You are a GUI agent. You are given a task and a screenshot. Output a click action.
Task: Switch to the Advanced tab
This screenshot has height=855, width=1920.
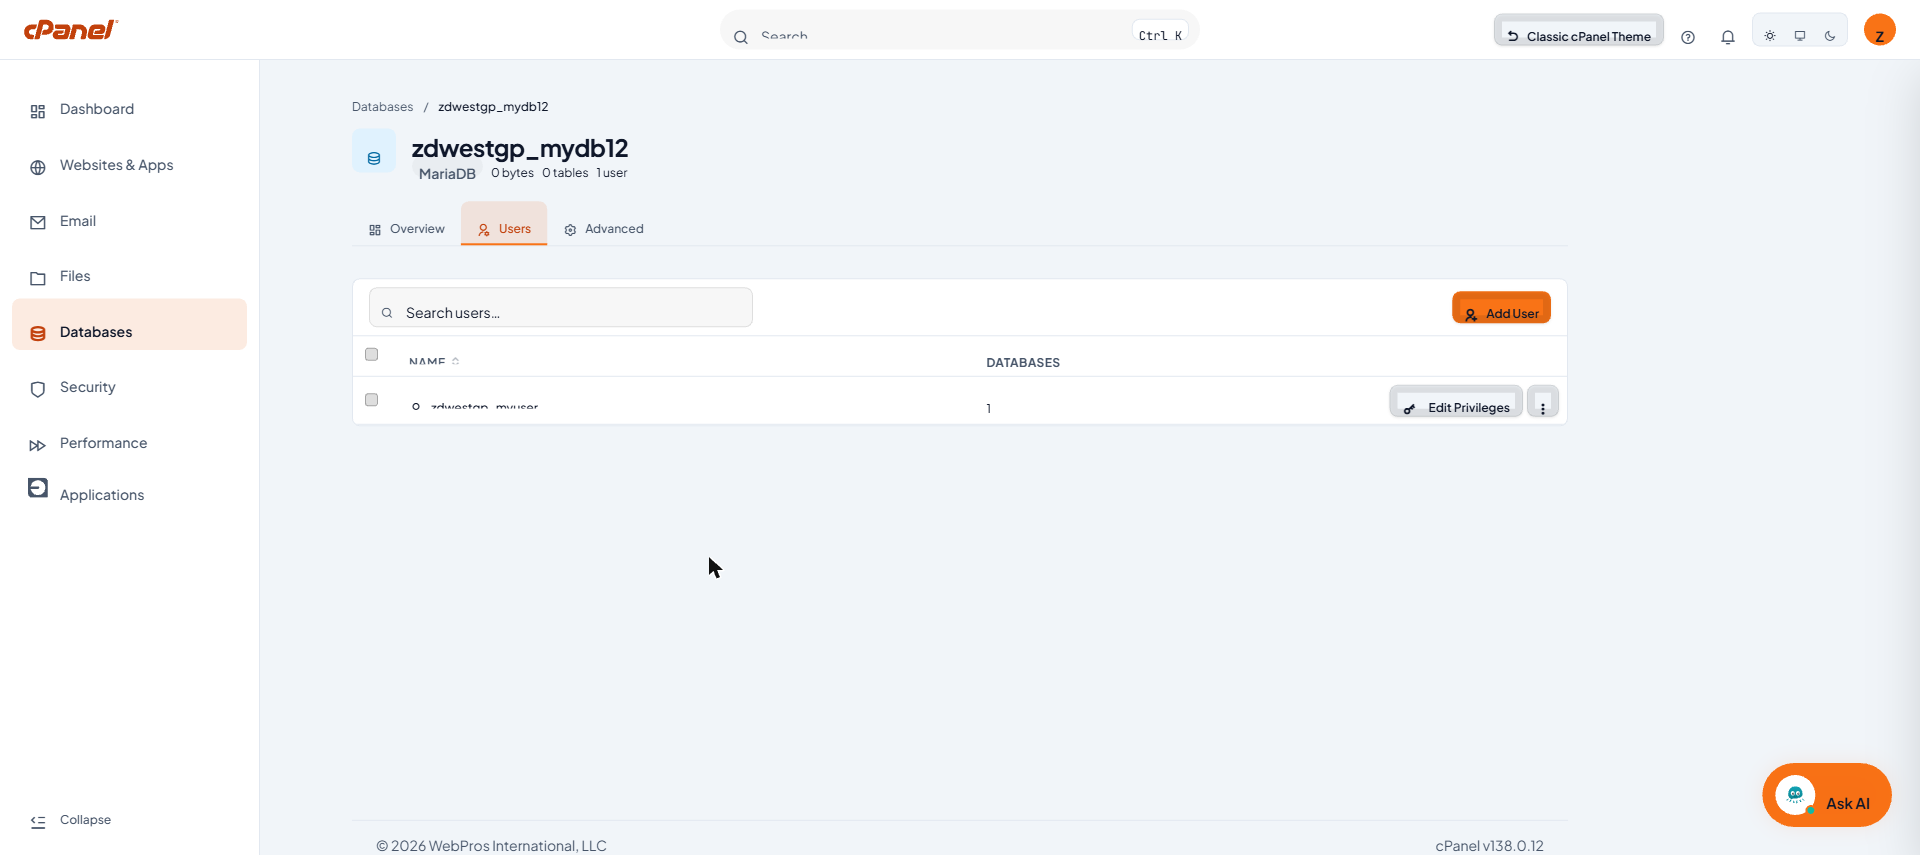[x=603, y=226]
